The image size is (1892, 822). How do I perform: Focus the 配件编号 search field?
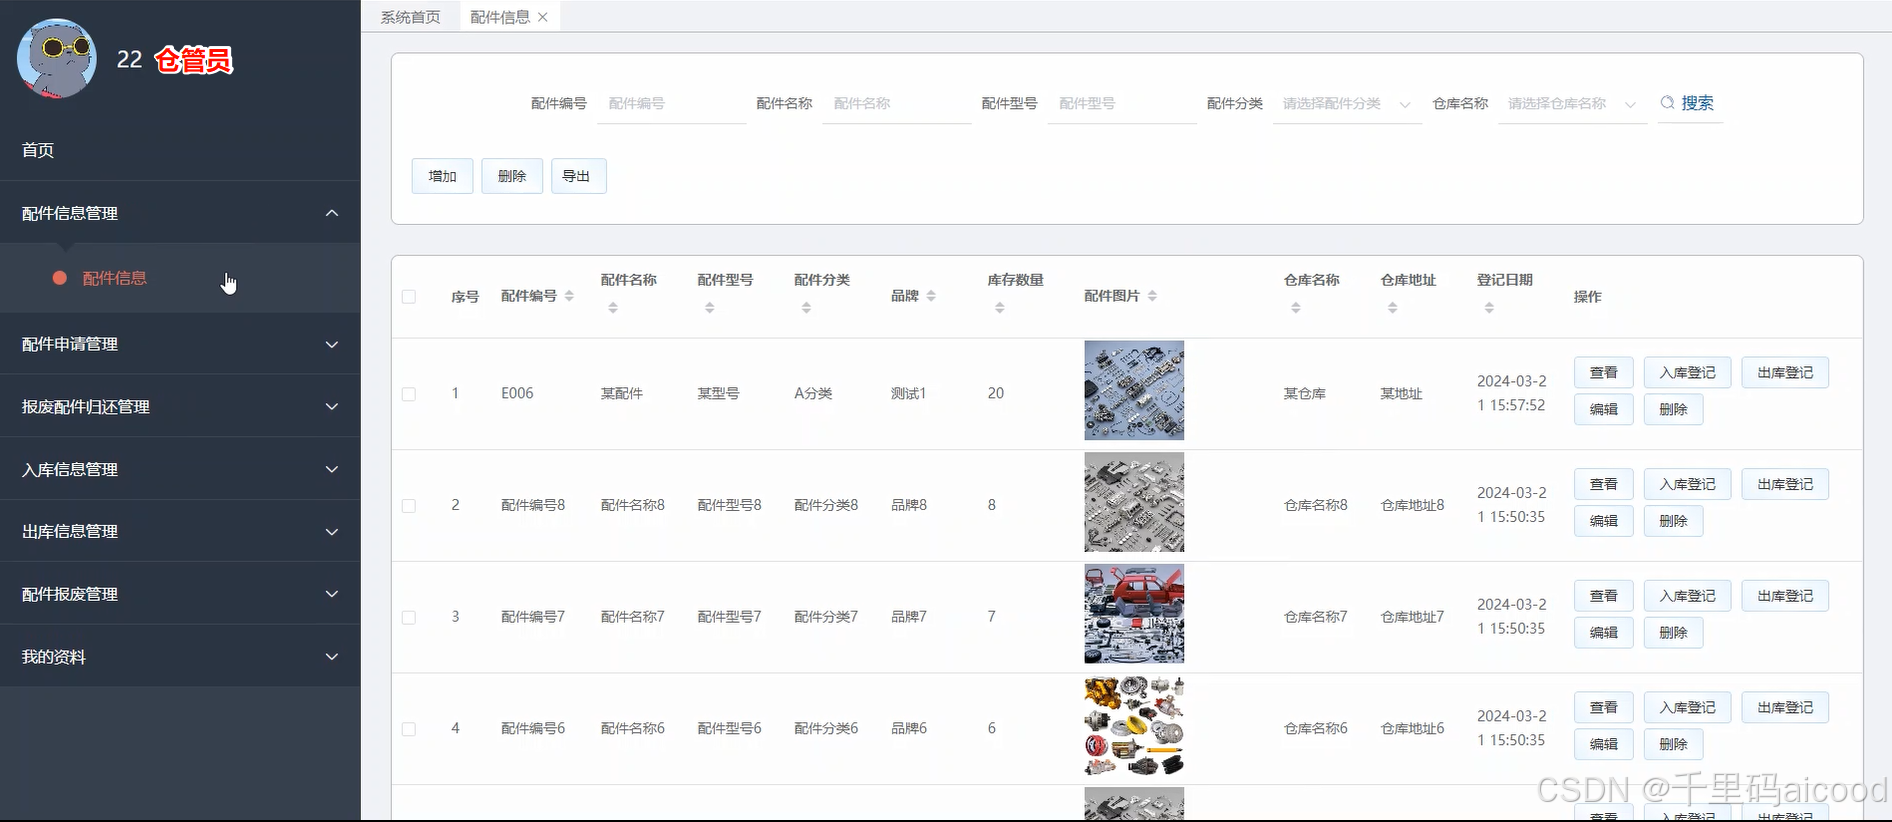[671, 104]
